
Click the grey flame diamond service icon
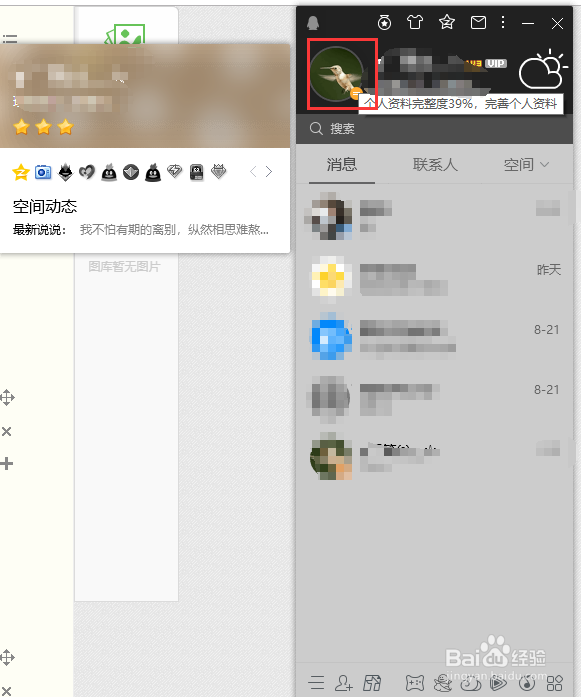click(65, 172)
